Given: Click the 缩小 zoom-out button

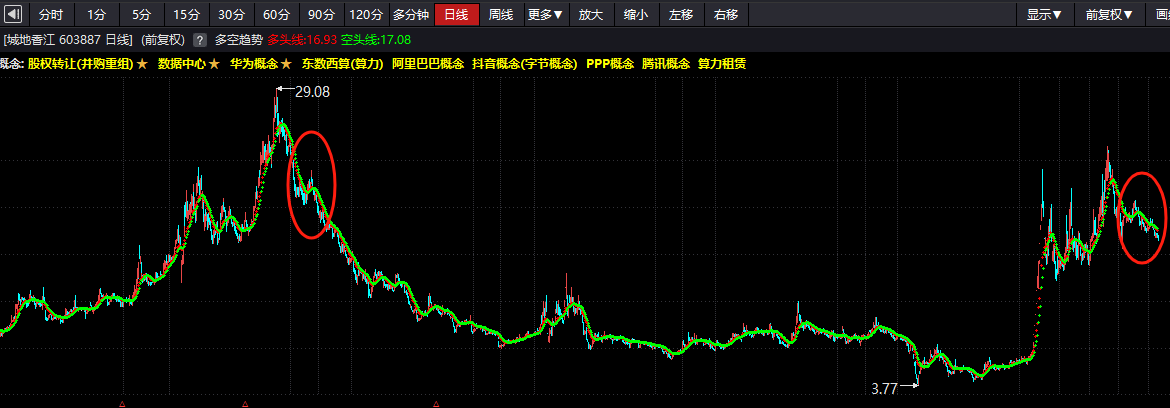Looking at the screenshot, I should coord(636,14).
